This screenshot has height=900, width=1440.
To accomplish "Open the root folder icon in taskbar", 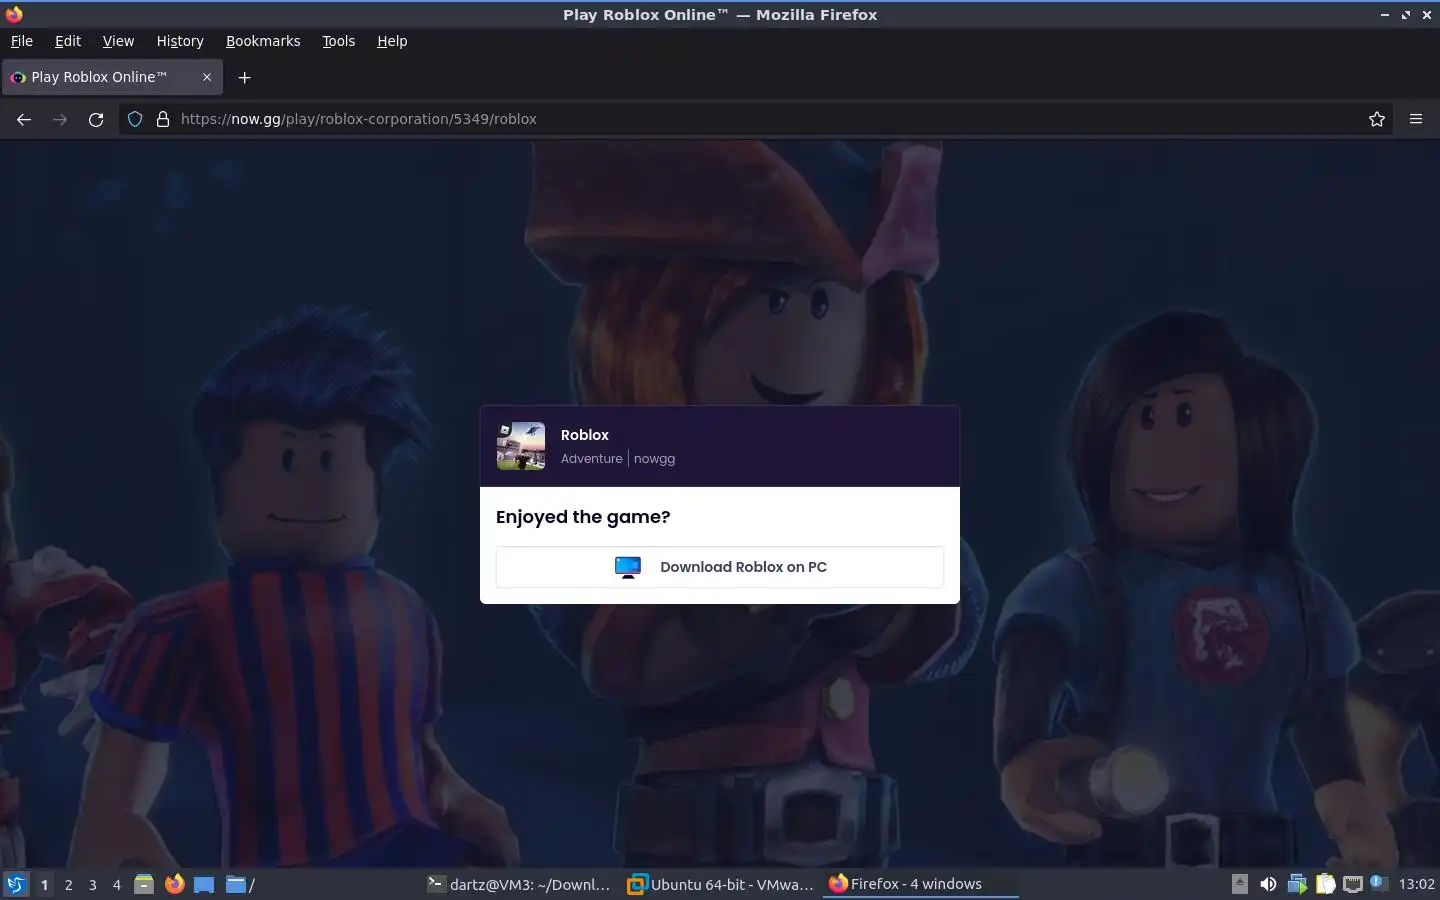I will pos(240,884).
